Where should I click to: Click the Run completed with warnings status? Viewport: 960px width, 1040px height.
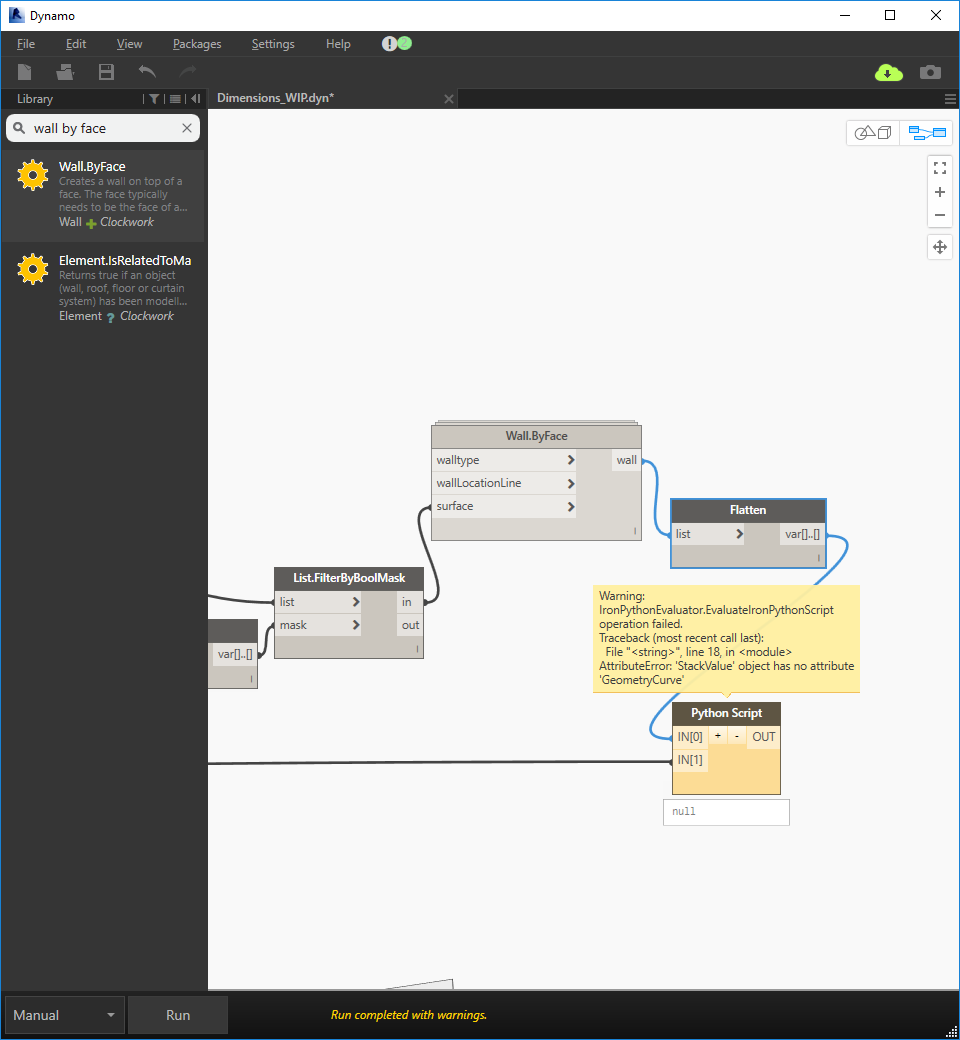(x=409, y=1015)
